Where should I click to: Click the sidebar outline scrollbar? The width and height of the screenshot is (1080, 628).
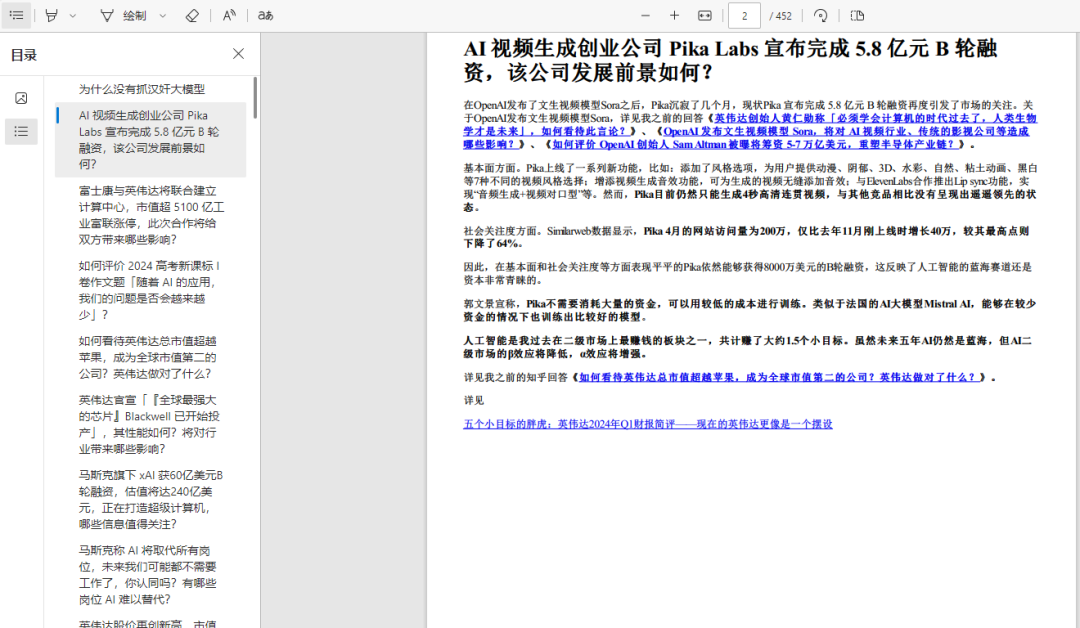(x=255, y=98)
